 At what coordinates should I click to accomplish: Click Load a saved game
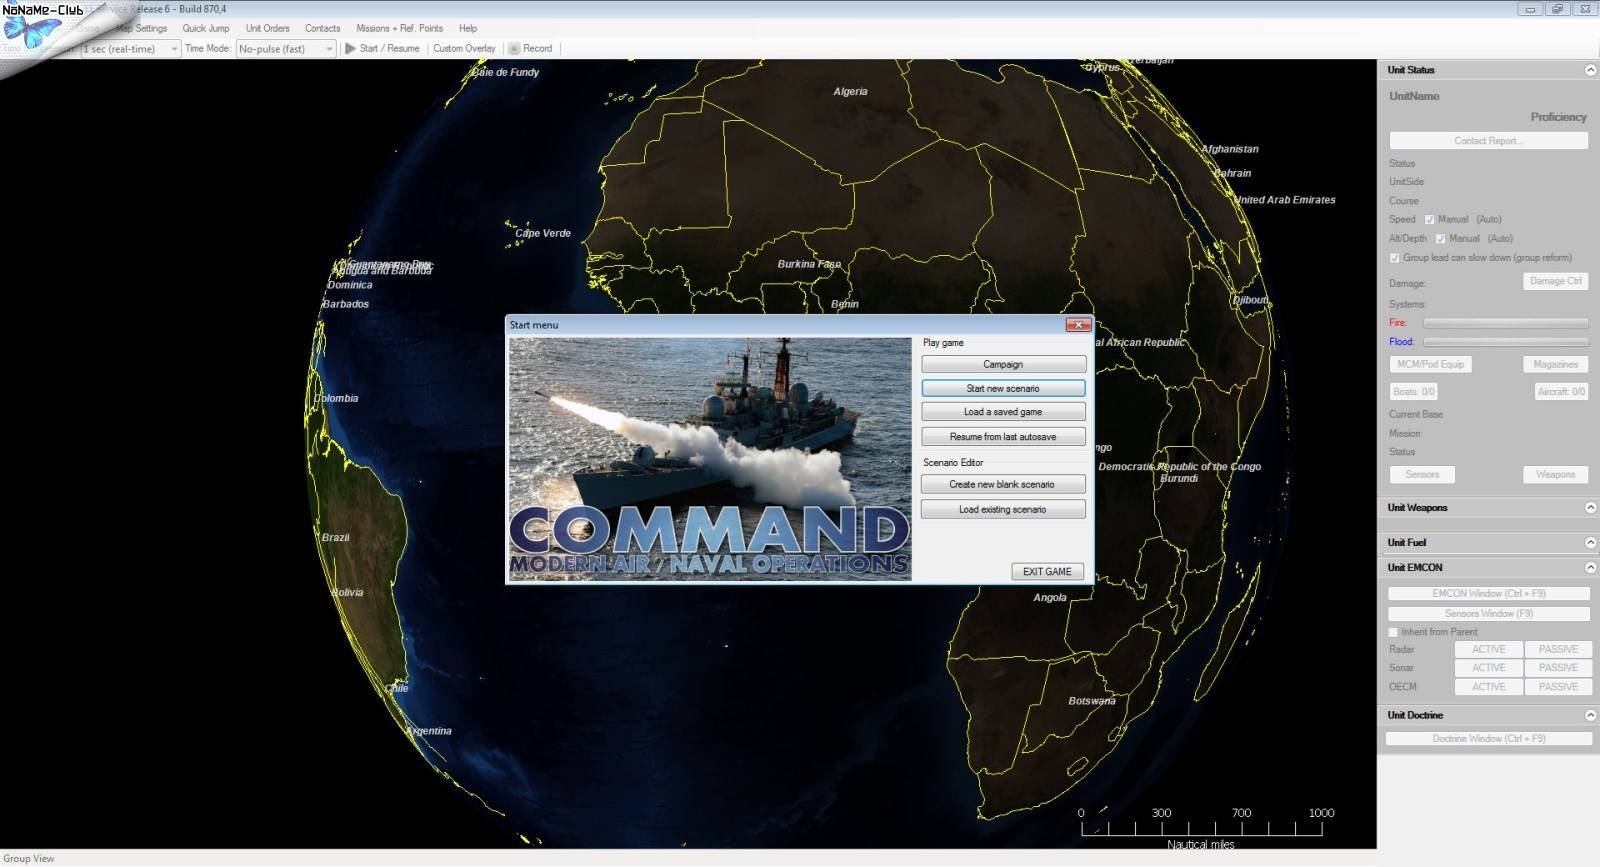tap(1003, 412)
